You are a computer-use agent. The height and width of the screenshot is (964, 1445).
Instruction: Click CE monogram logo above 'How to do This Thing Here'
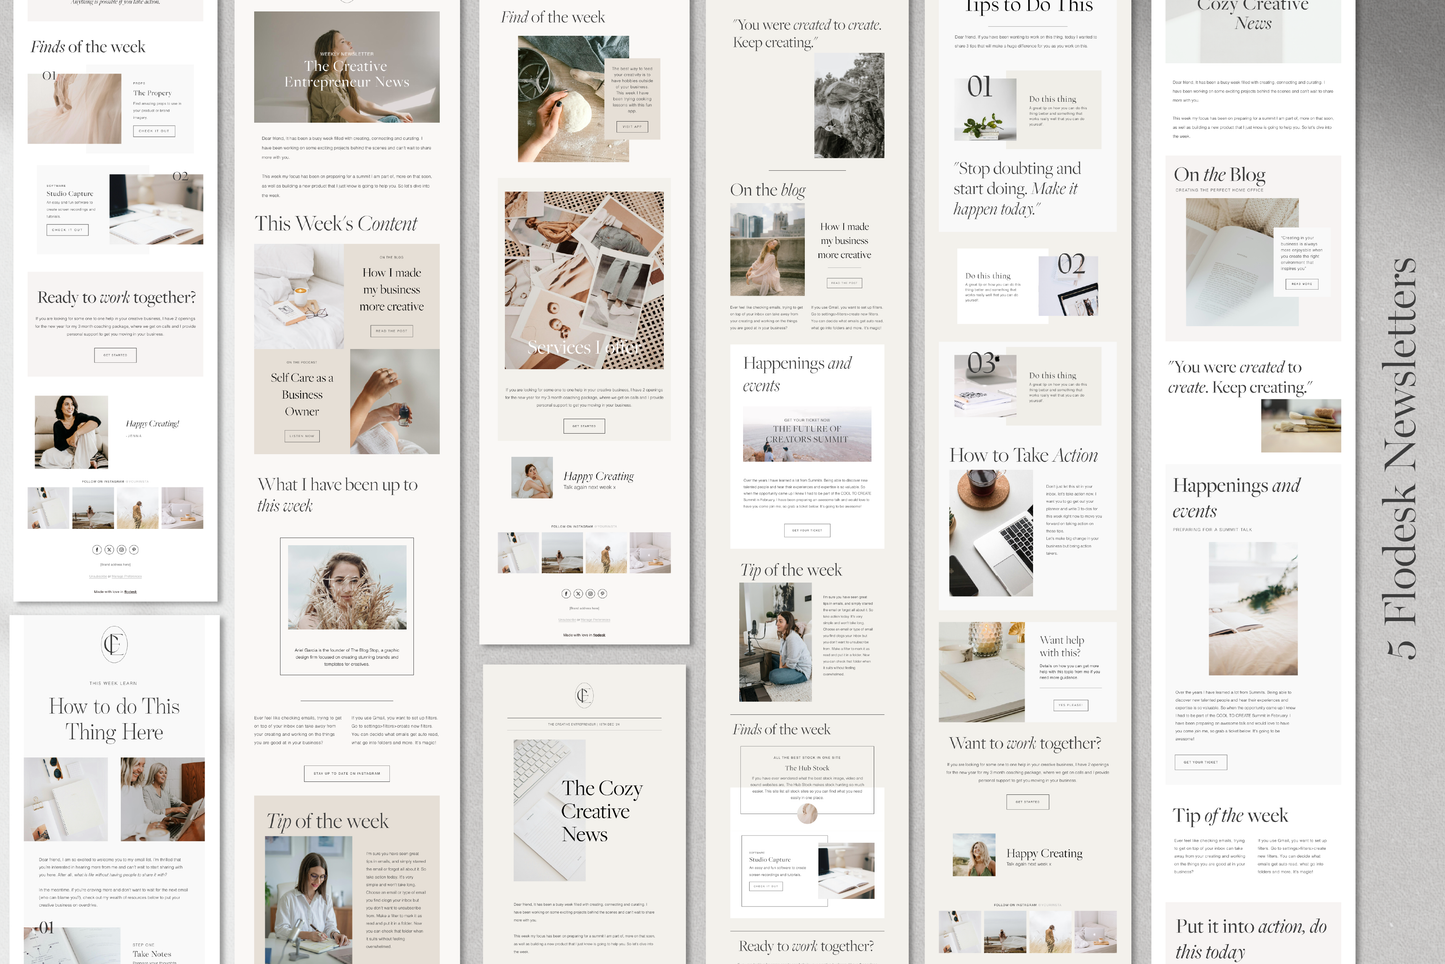[x=114, y=644]
